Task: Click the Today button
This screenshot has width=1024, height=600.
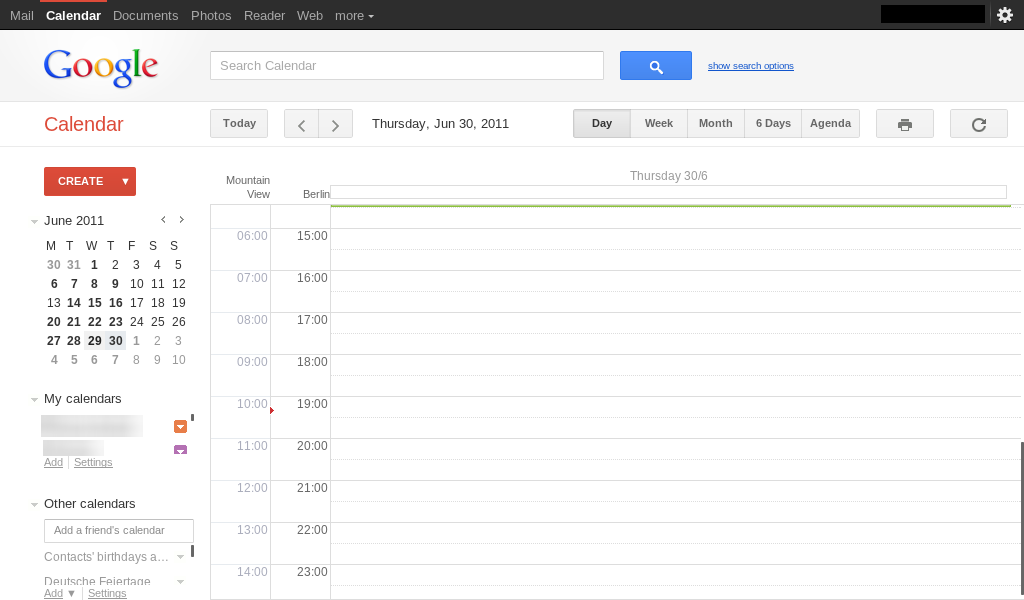Action: (239, 124)
